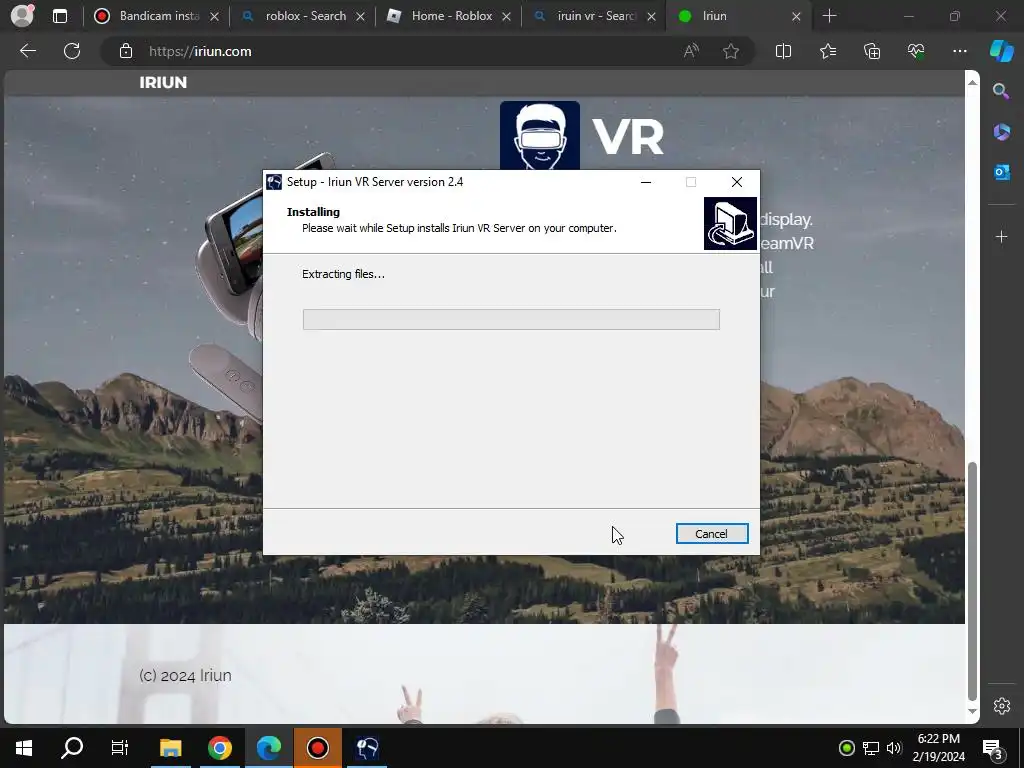Open split screen view in Edge
1024x768 pixels.
(783, 51)
